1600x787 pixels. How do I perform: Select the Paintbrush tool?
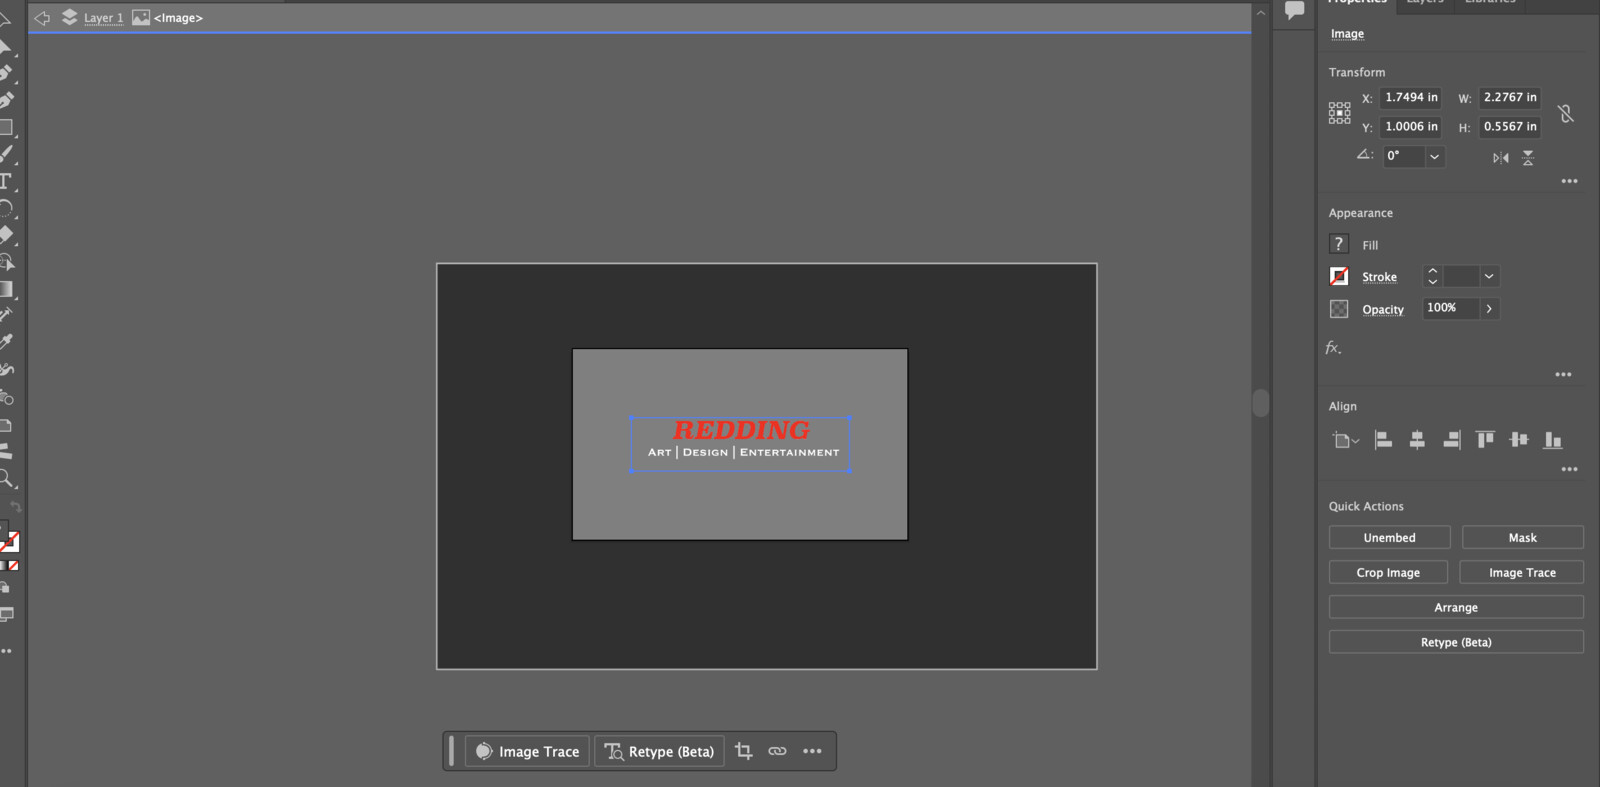tap(5, 154)
